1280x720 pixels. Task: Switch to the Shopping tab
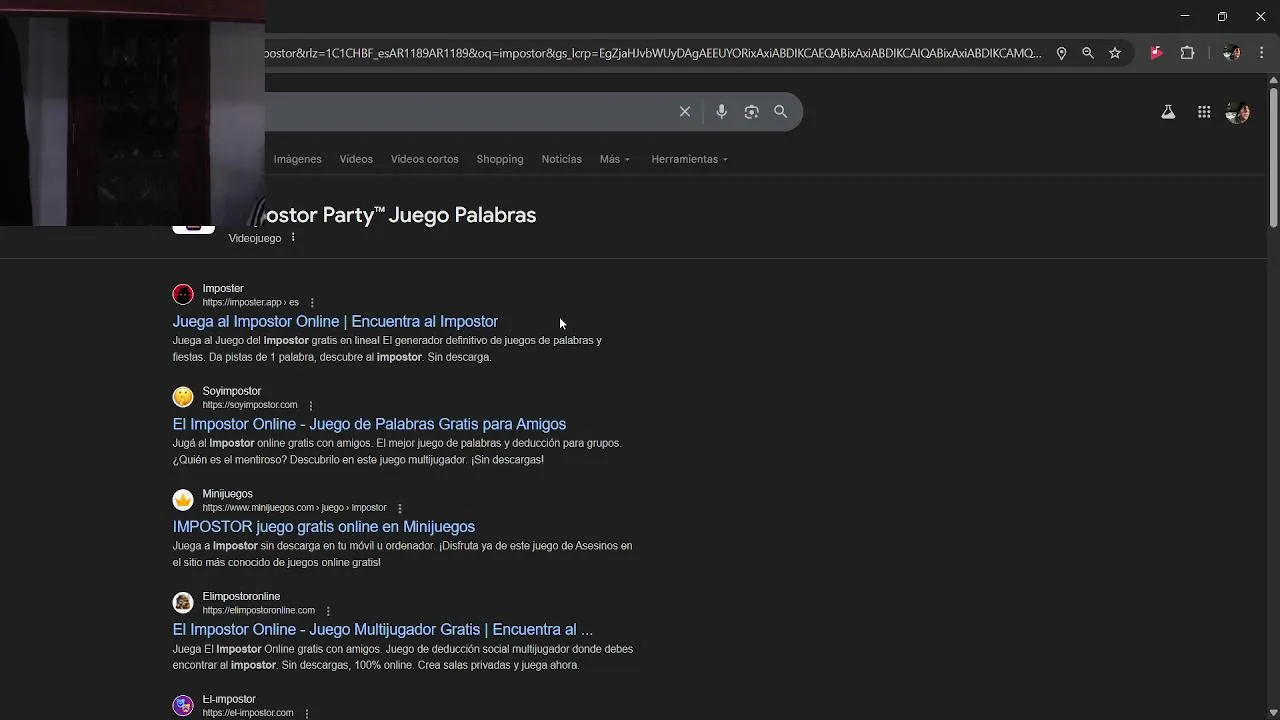point(500,159)
